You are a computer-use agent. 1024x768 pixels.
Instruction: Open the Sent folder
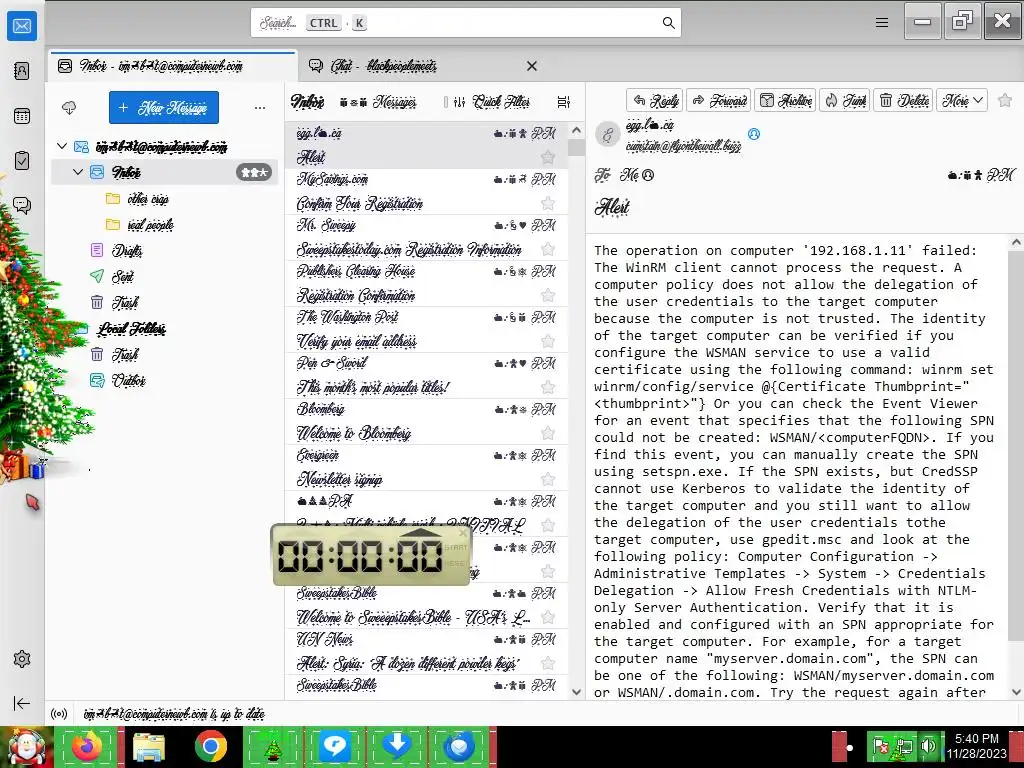tap(122, 277)
